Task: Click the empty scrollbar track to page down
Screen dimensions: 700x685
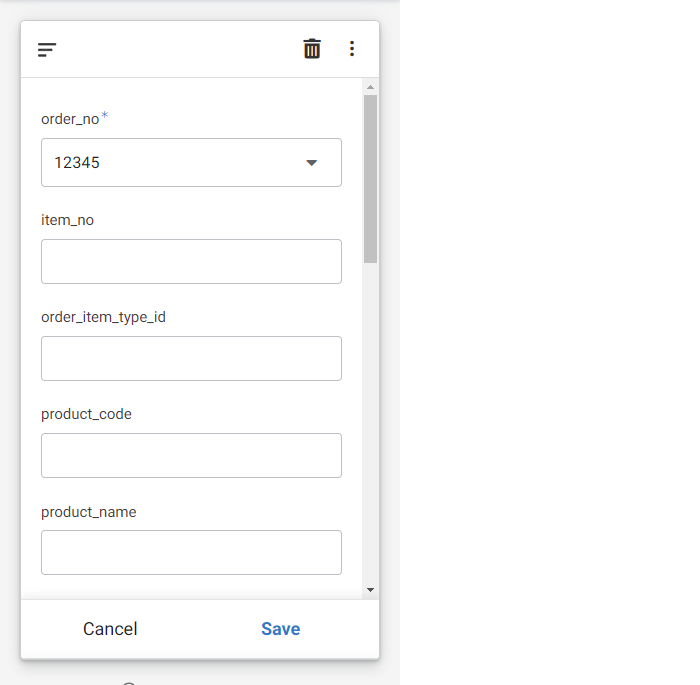Action: coord(370,424)
